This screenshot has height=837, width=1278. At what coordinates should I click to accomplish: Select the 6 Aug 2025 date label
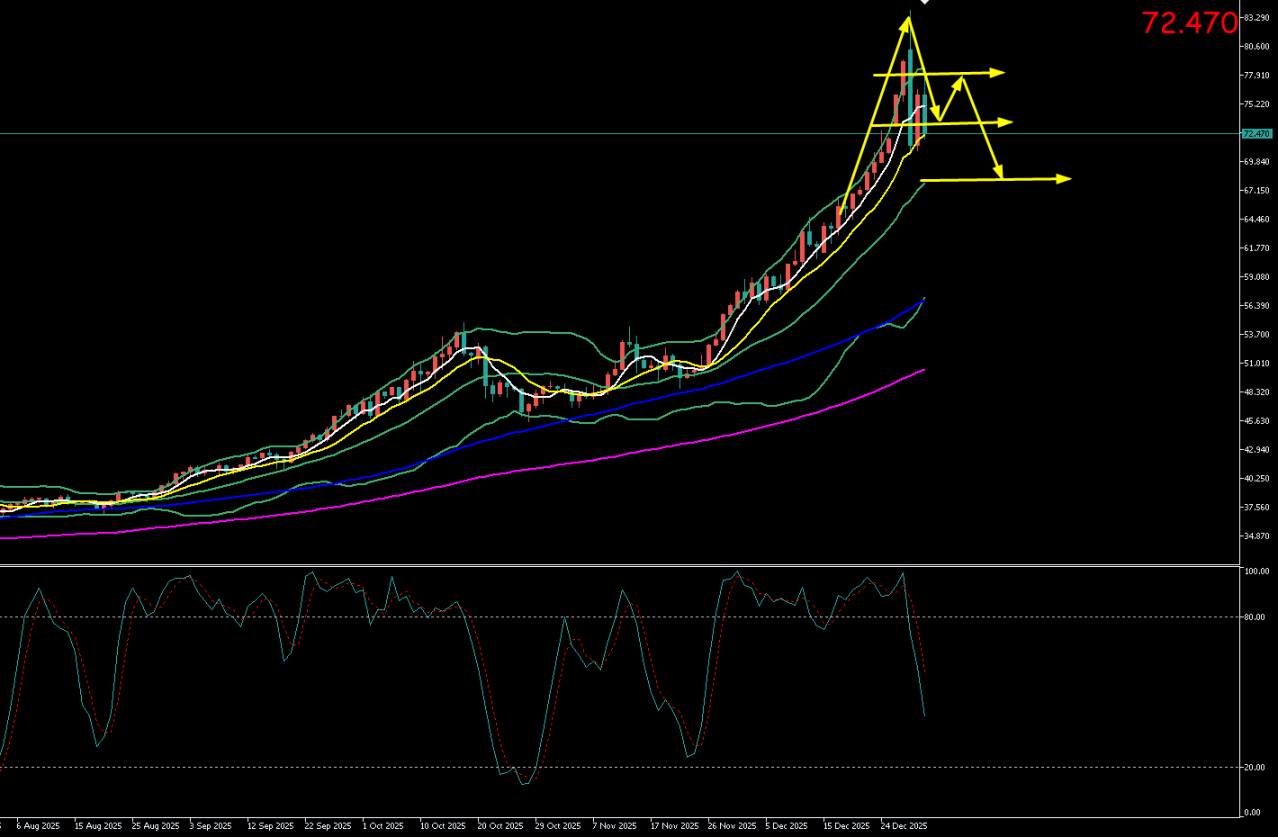(38, 827)
